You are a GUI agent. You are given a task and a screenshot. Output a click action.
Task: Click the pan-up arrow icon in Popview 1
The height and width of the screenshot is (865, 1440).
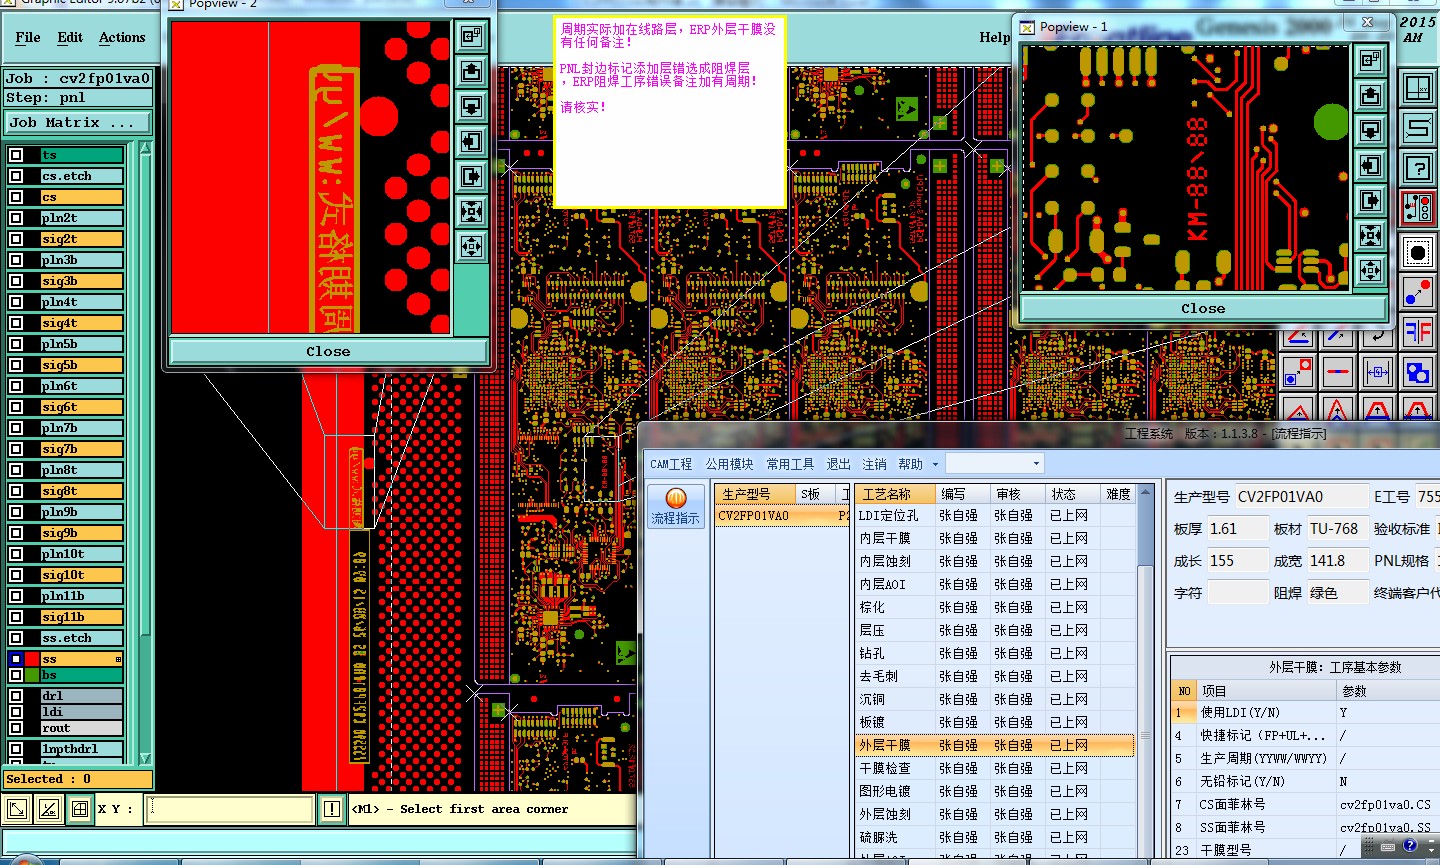tap(1370, 95)
